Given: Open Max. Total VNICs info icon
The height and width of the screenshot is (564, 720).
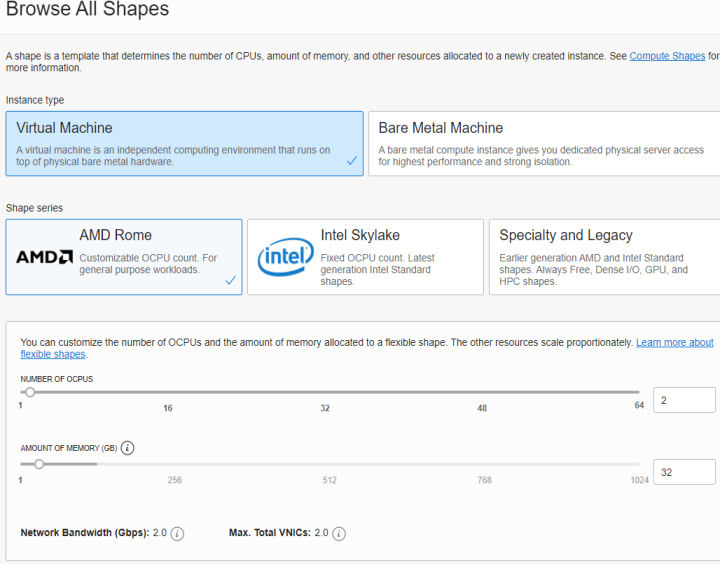Looking at the screenshot, I should (339, 534).
